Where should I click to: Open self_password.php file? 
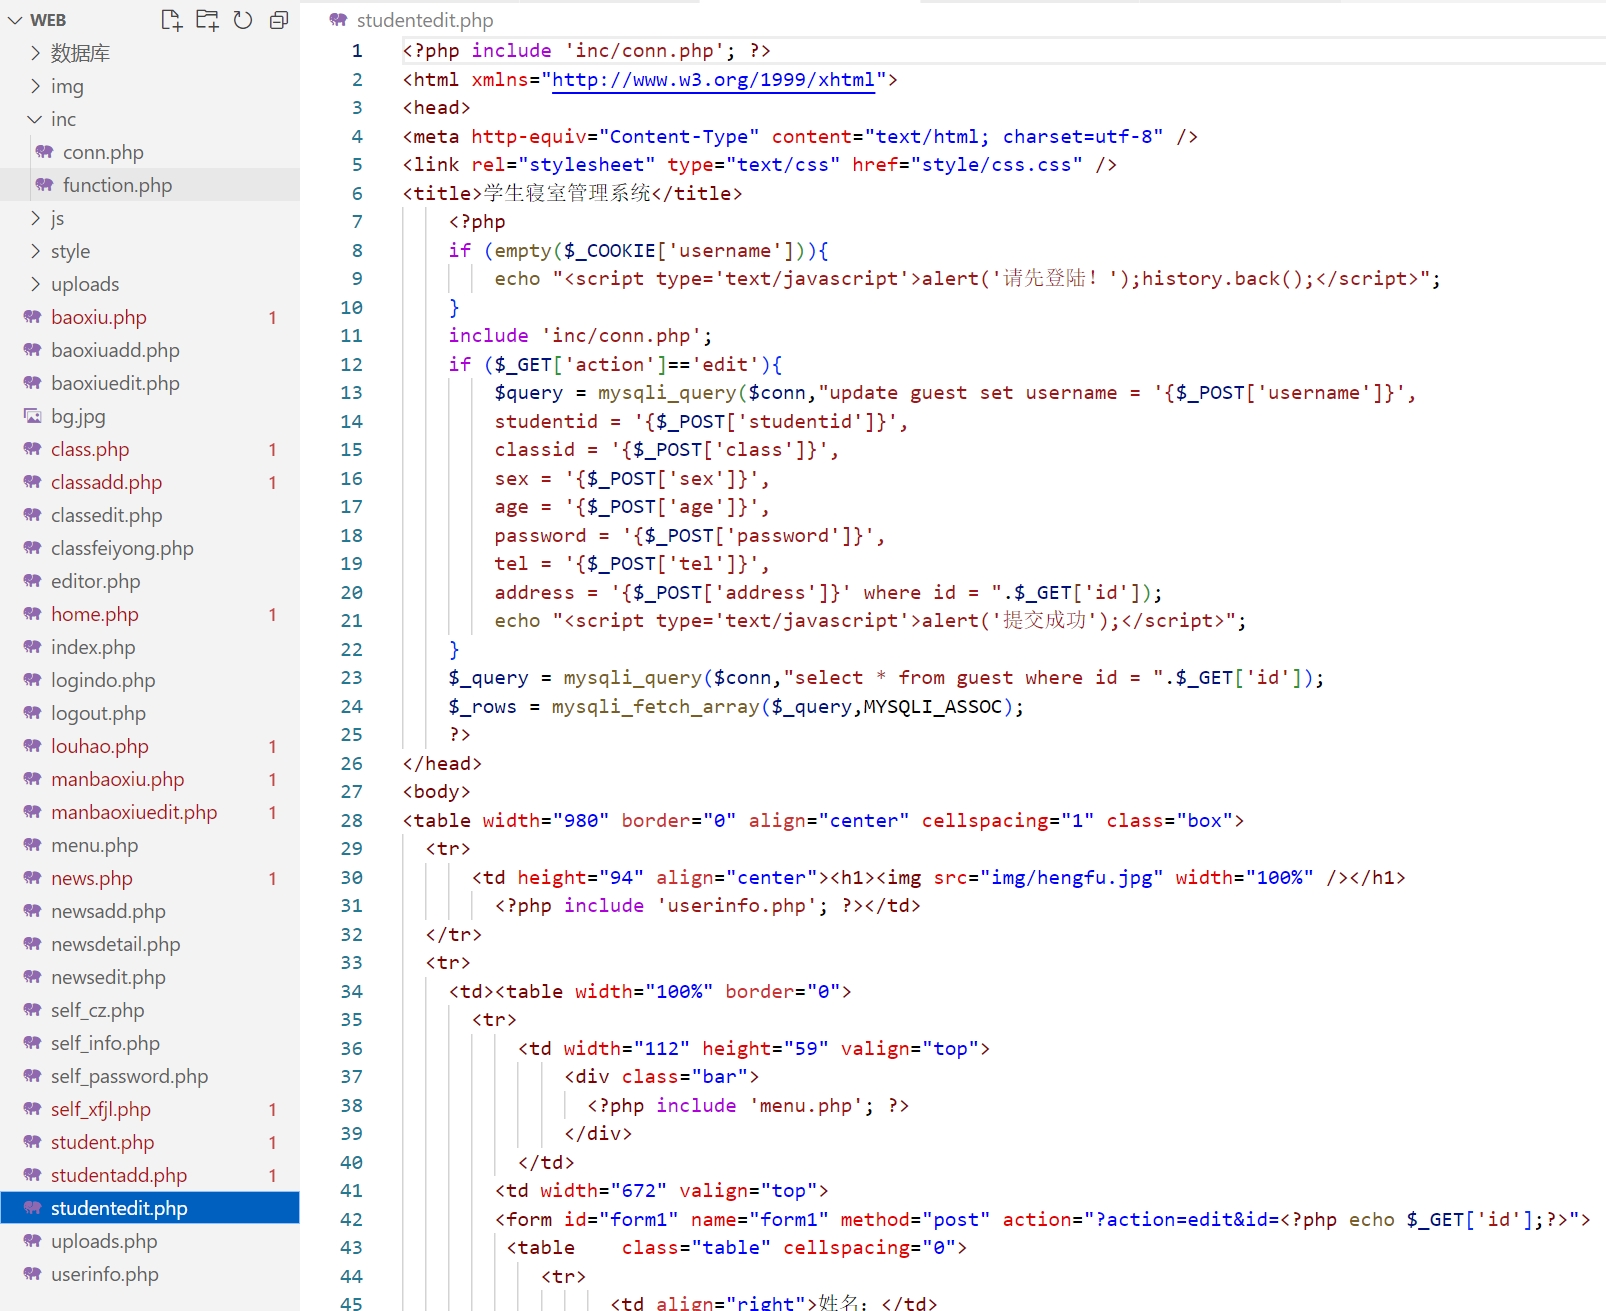pyautogui.click(x=150, y=1076)
